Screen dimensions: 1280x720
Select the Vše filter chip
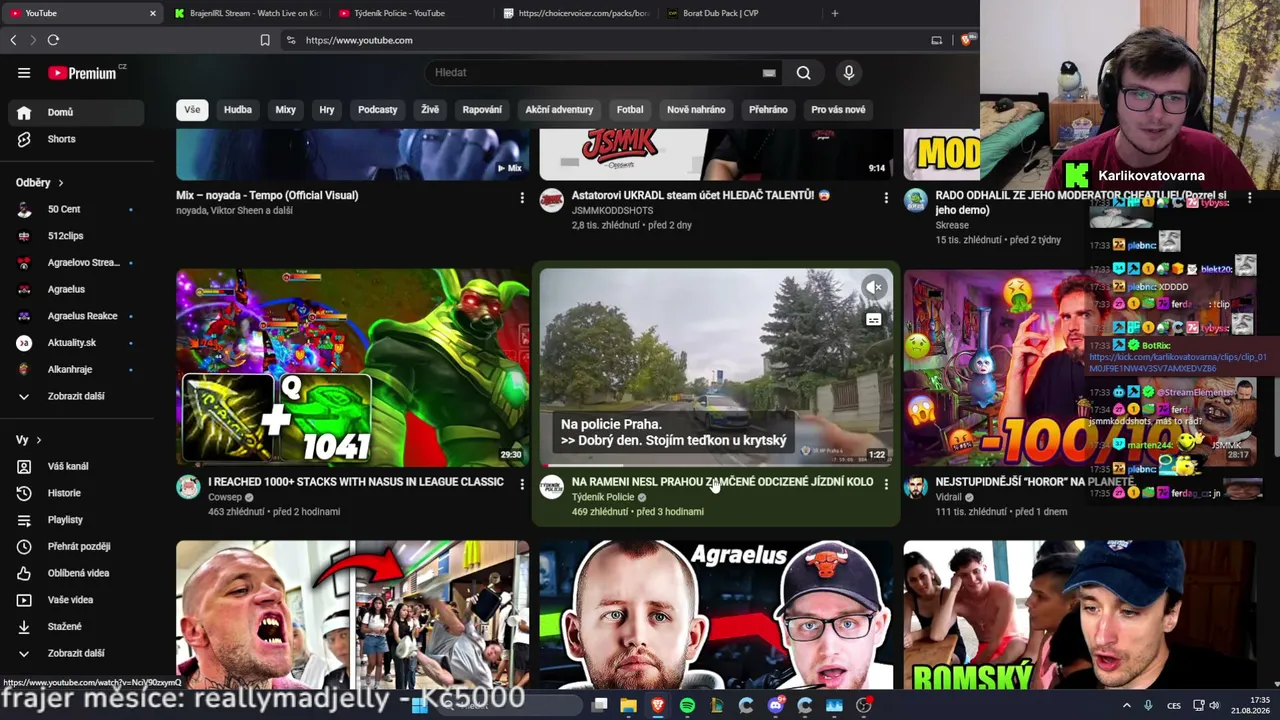[x=192, y=110]
